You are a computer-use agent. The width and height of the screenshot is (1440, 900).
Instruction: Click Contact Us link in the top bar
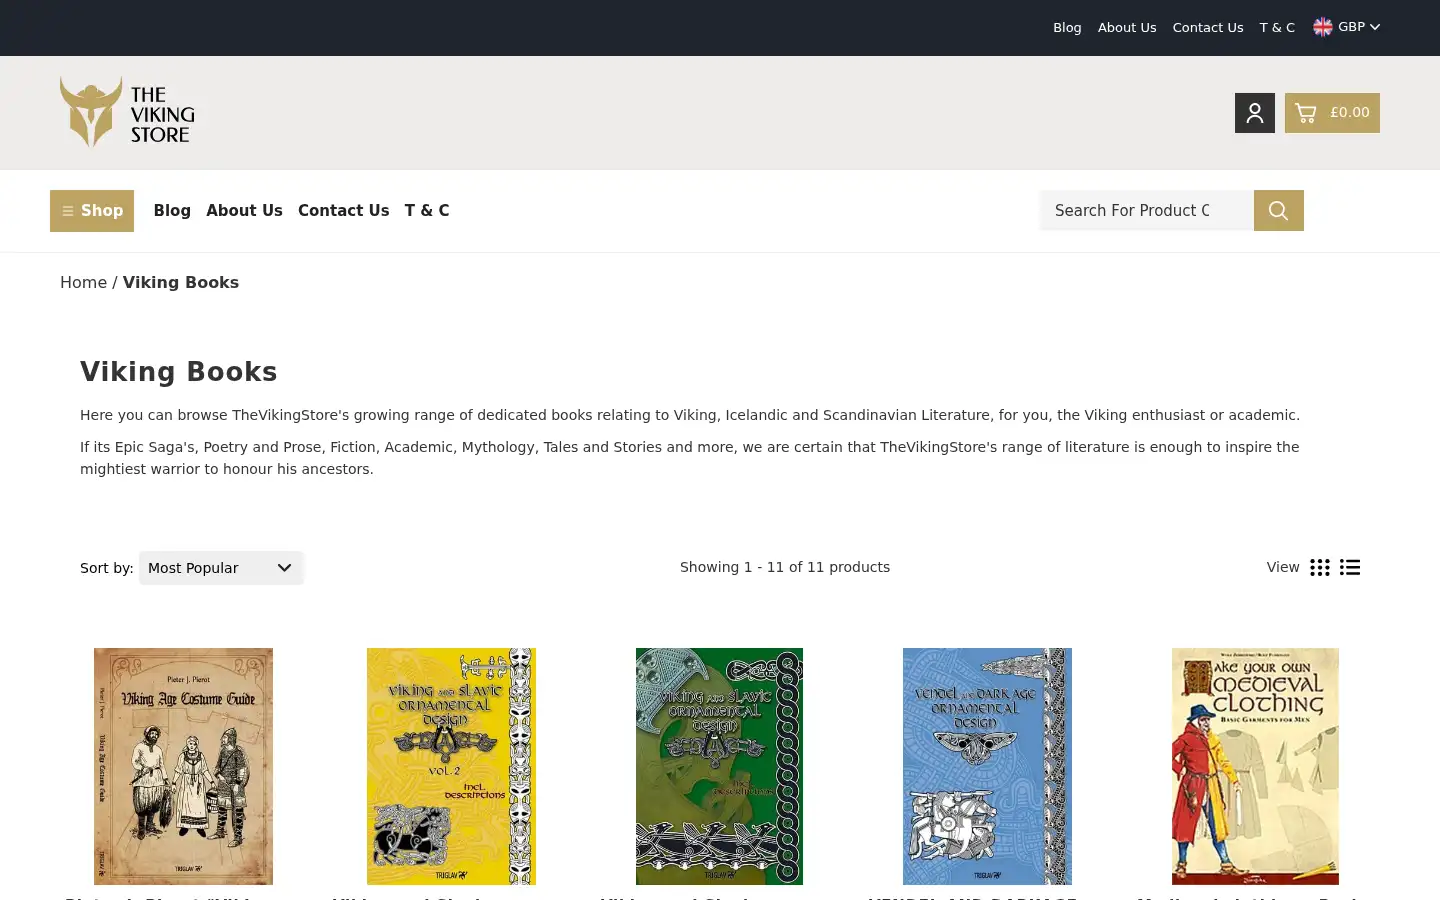click(1208, 28)
